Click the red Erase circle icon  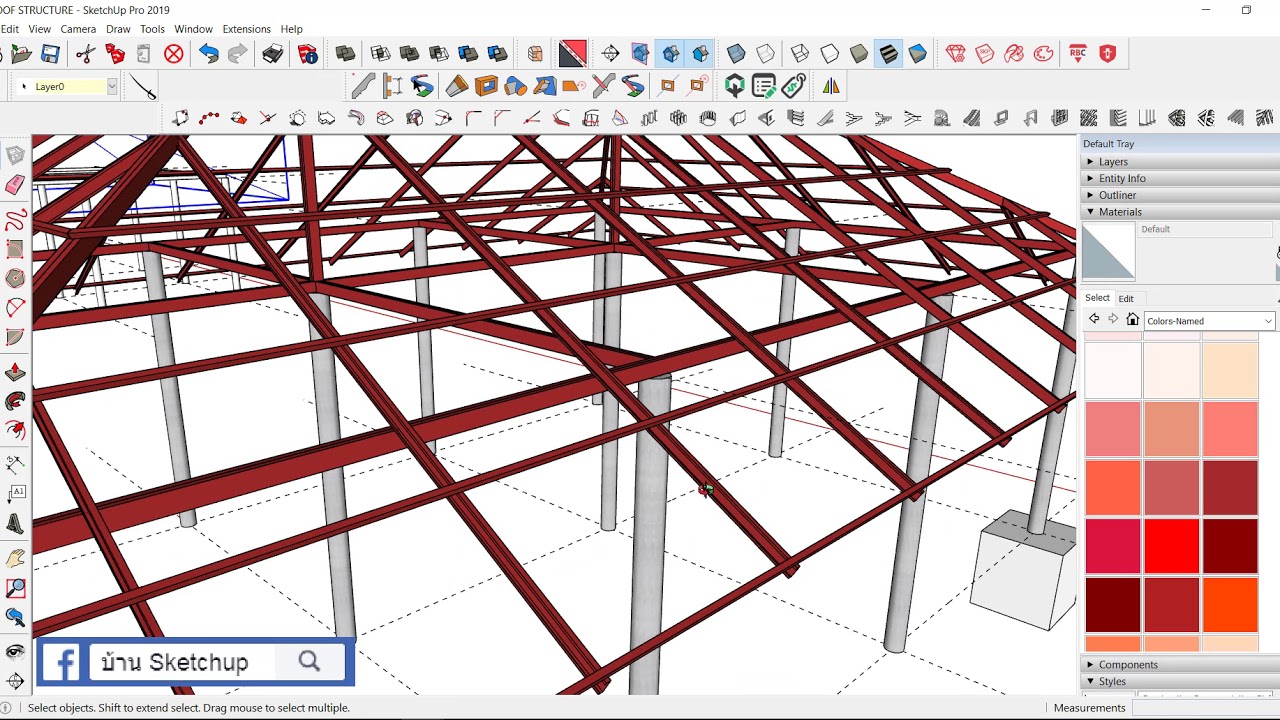coord(174,54)
